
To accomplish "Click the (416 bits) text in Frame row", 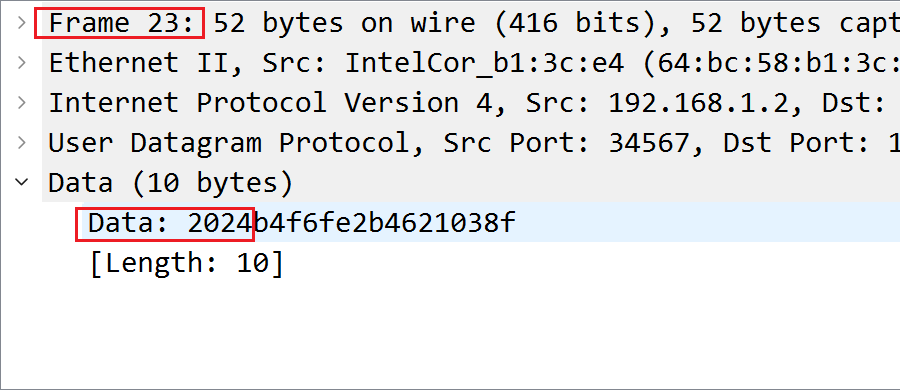I will pos(574,24).
